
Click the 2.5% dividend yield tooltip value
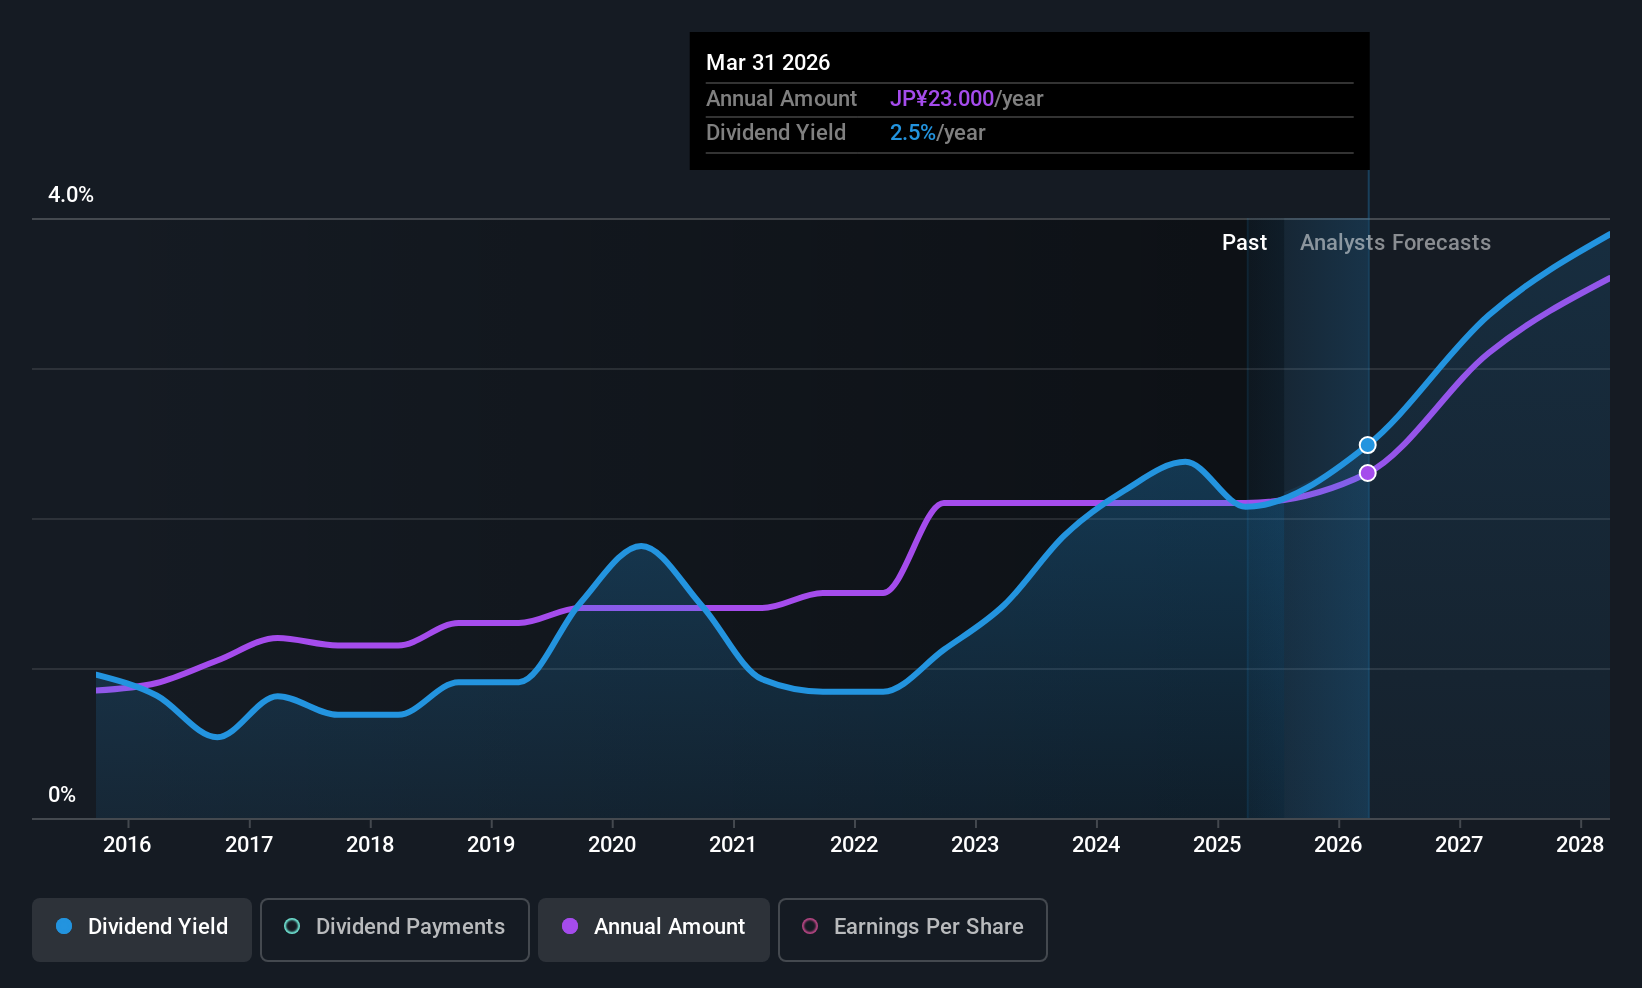pos(913,133)
